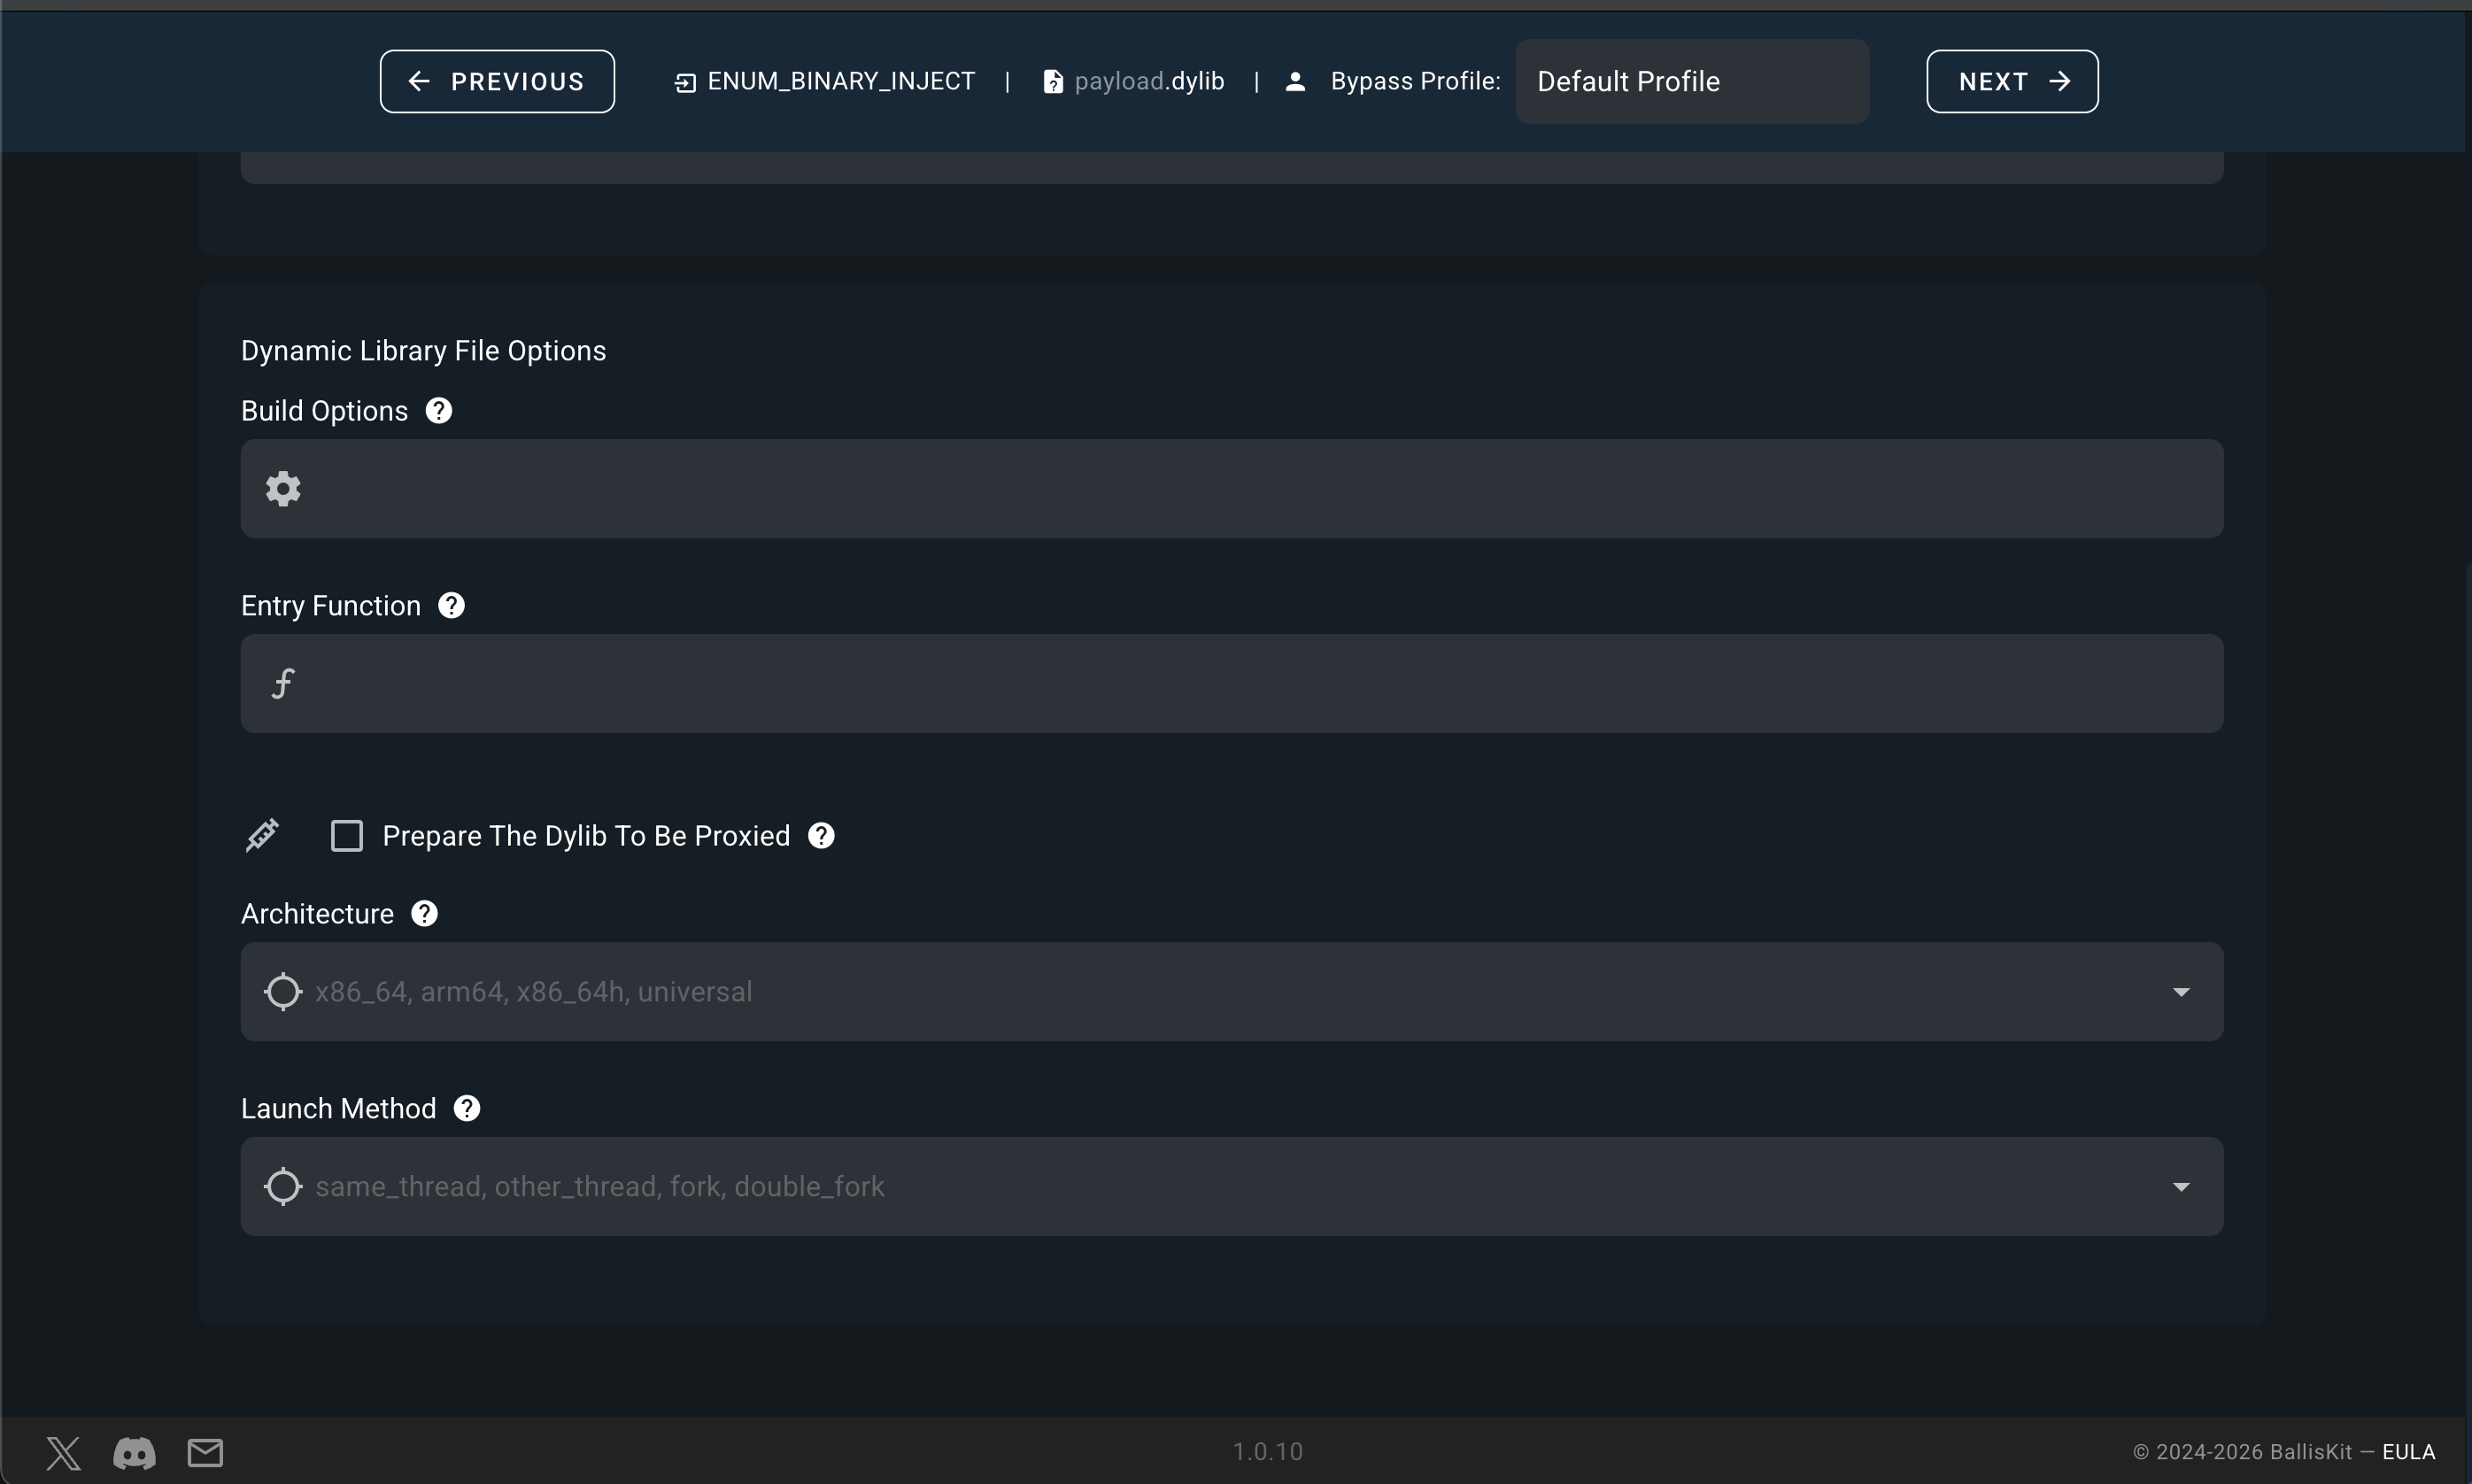Open the Bypass Profile Default Profile selector

[1691, 82]
